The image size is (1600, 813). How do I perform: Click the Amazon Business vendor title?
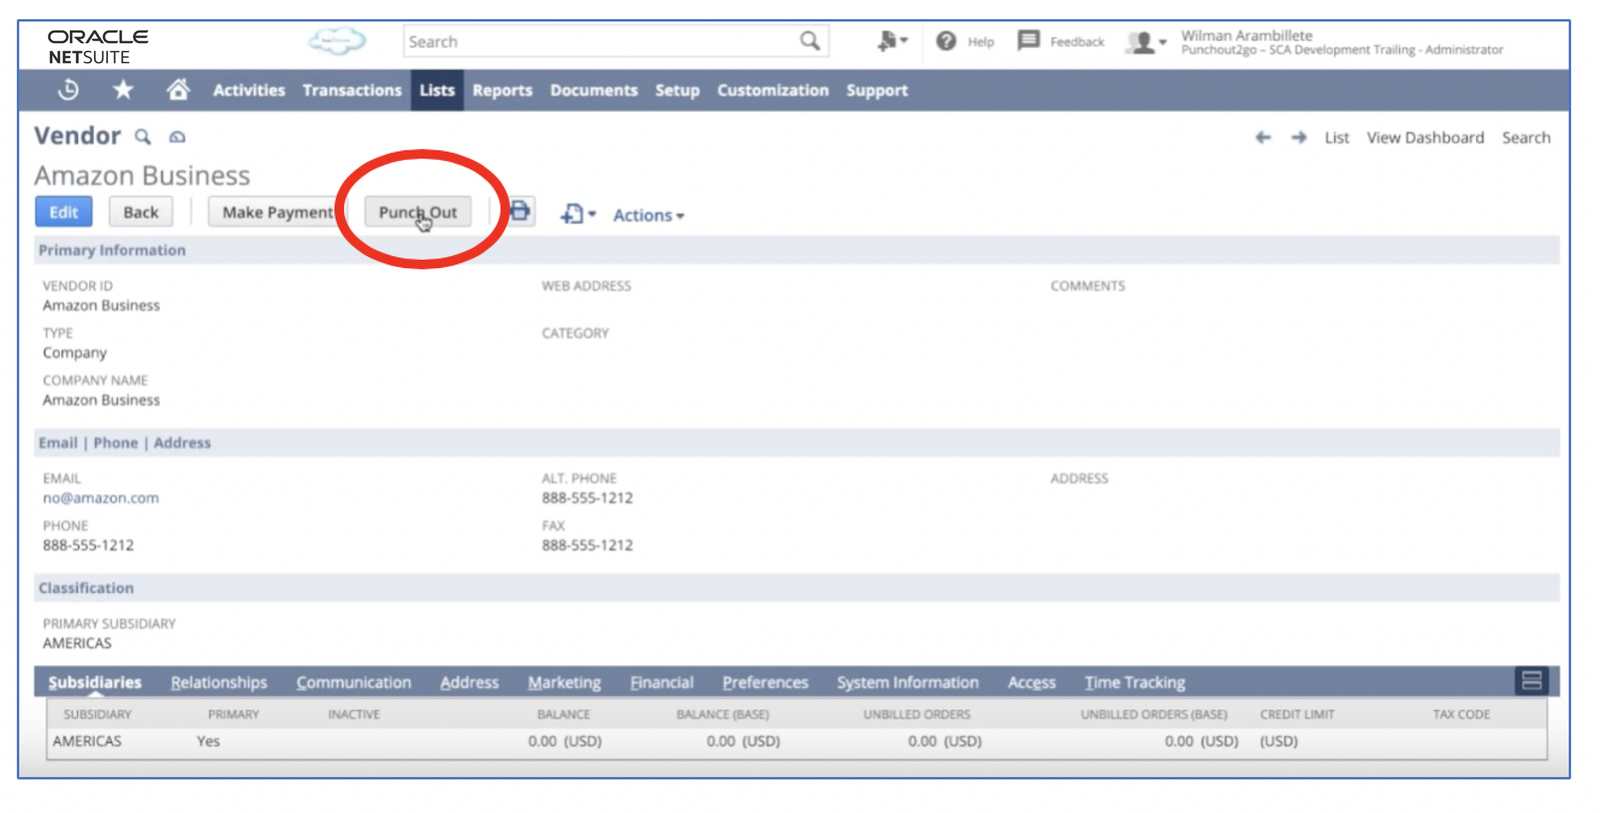(142, 176)
